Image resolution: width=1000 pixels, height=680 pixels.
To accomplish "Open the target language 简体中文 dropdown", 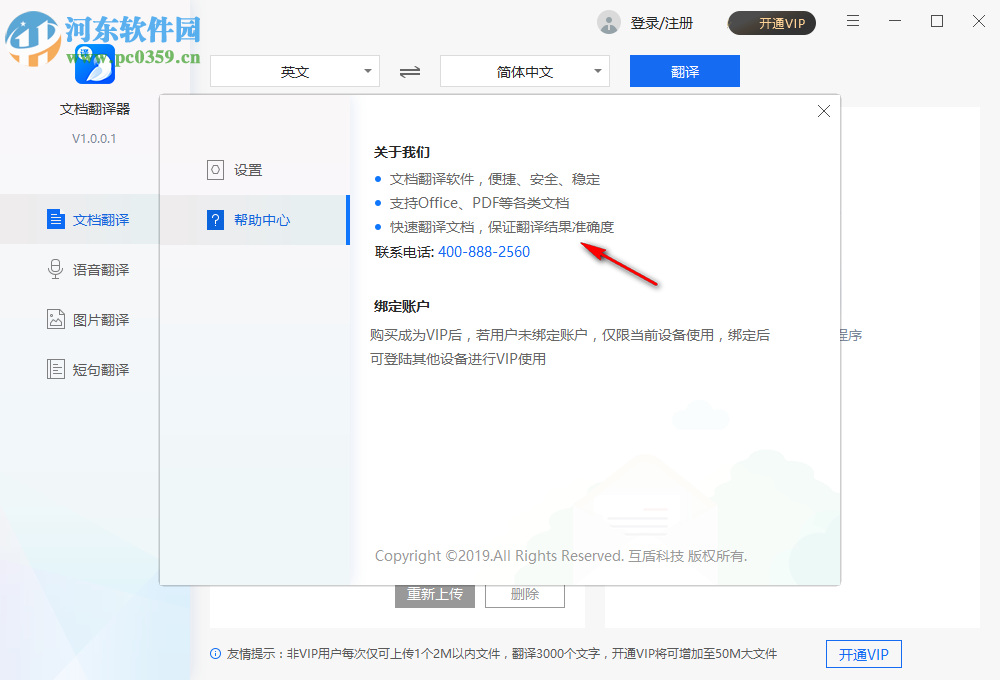I will (525, 71).
